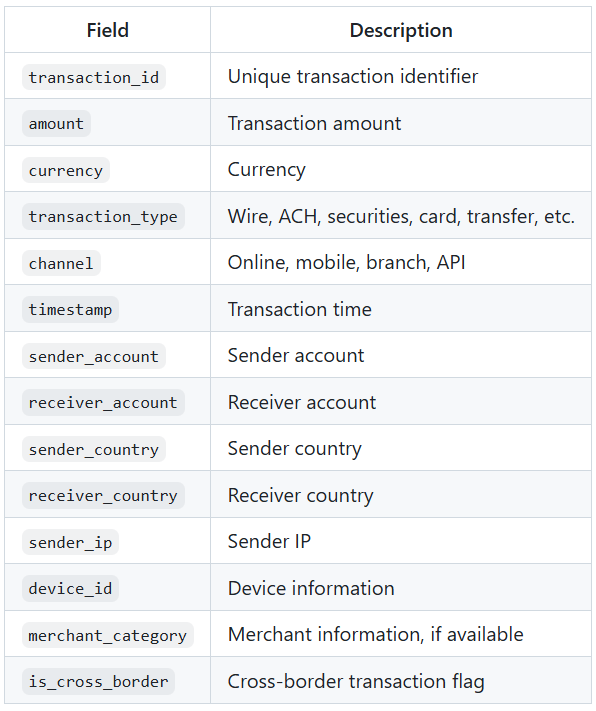
Task: Select the merchant_category code label
Action: [x=108, y=635]
